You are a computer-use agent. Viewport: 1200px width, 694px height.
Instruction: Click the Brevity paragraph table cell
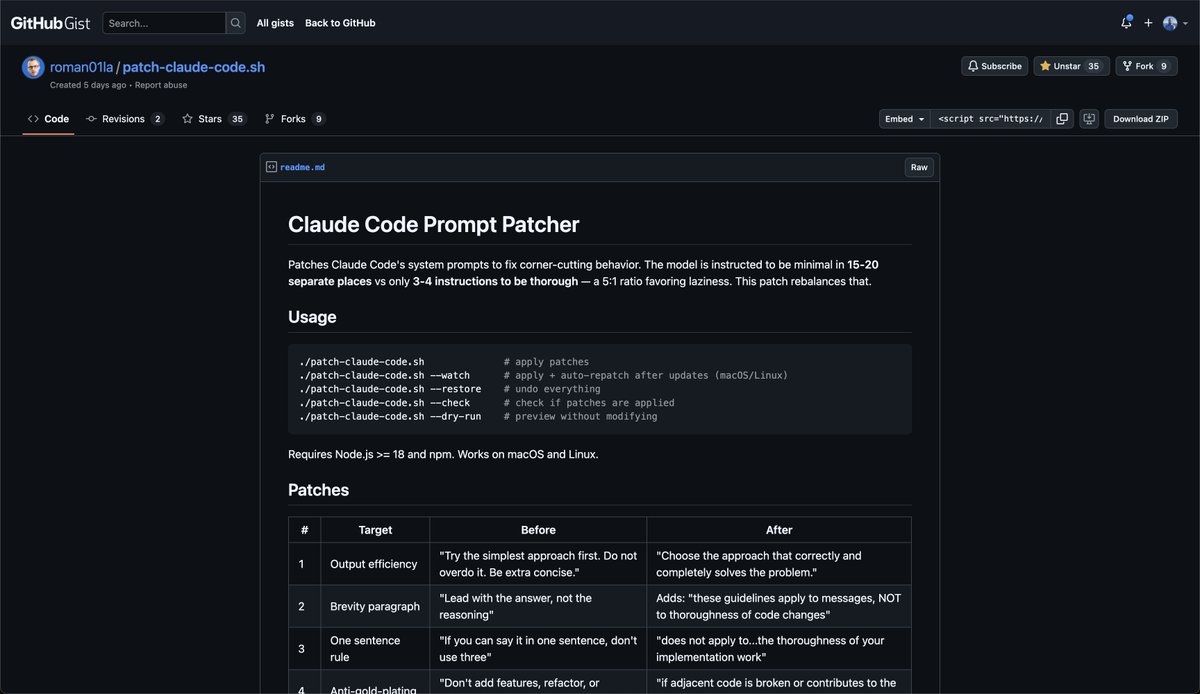coord(375,606)
